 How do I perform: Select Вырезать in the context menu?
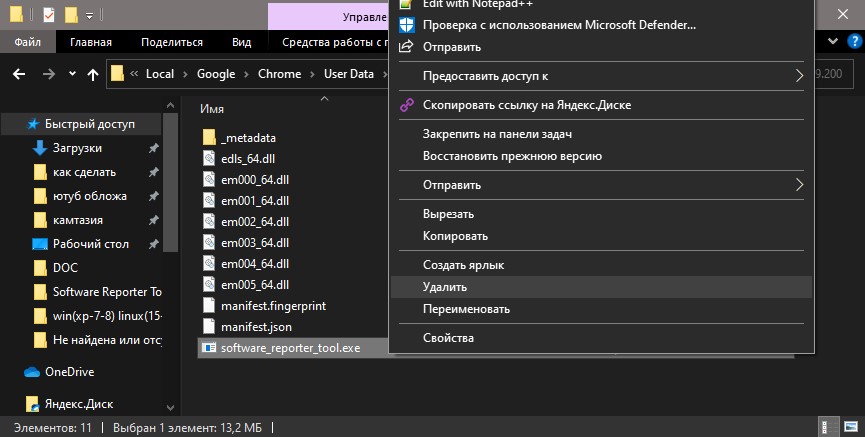(x=601, y=214)
